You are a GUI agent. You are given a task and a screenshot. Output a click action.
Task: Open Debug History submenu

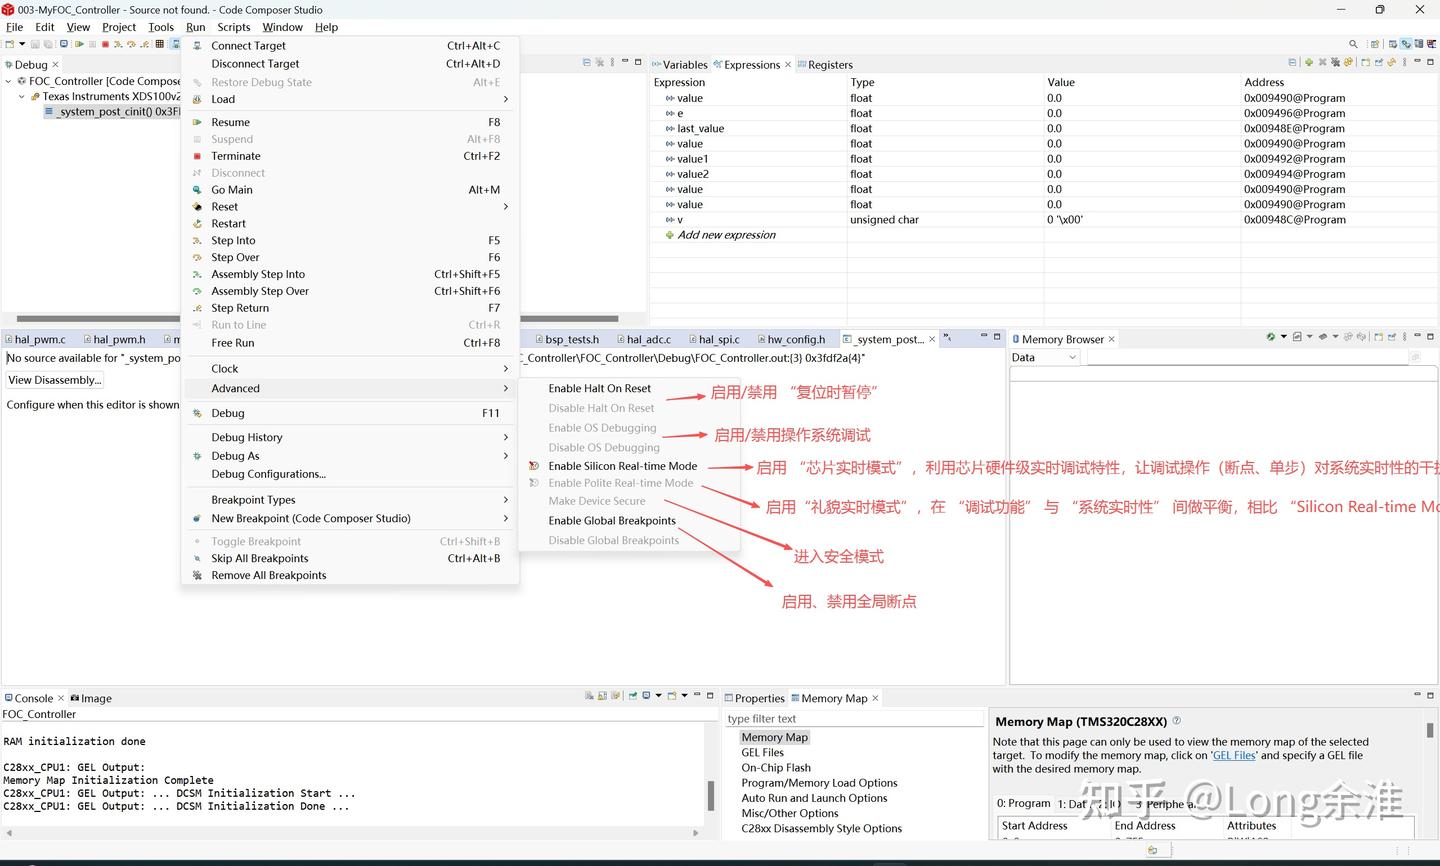[350, 438]
